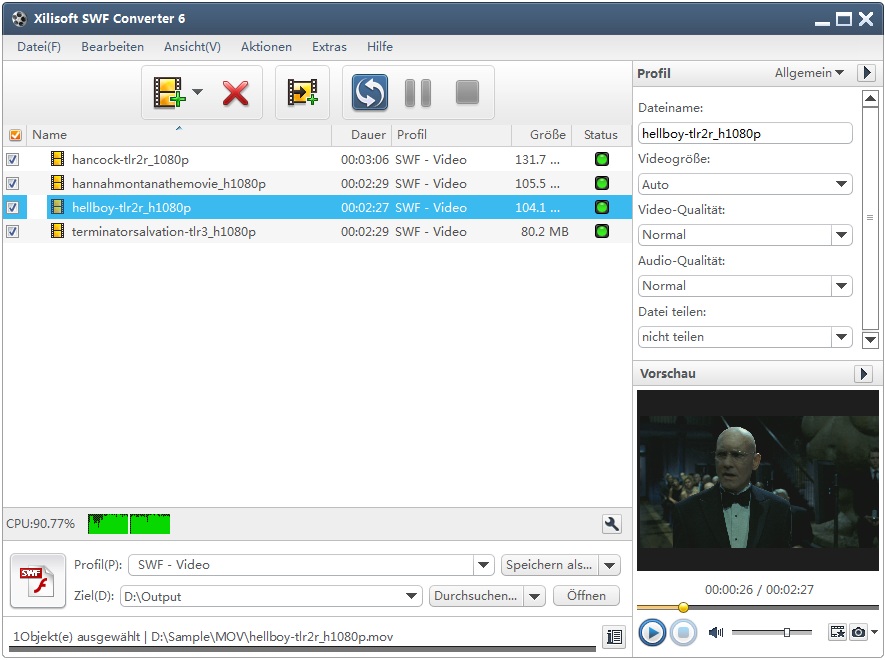
Task: Click status light of hancock-tlr2r_1080p
Action: coord(602,159)
